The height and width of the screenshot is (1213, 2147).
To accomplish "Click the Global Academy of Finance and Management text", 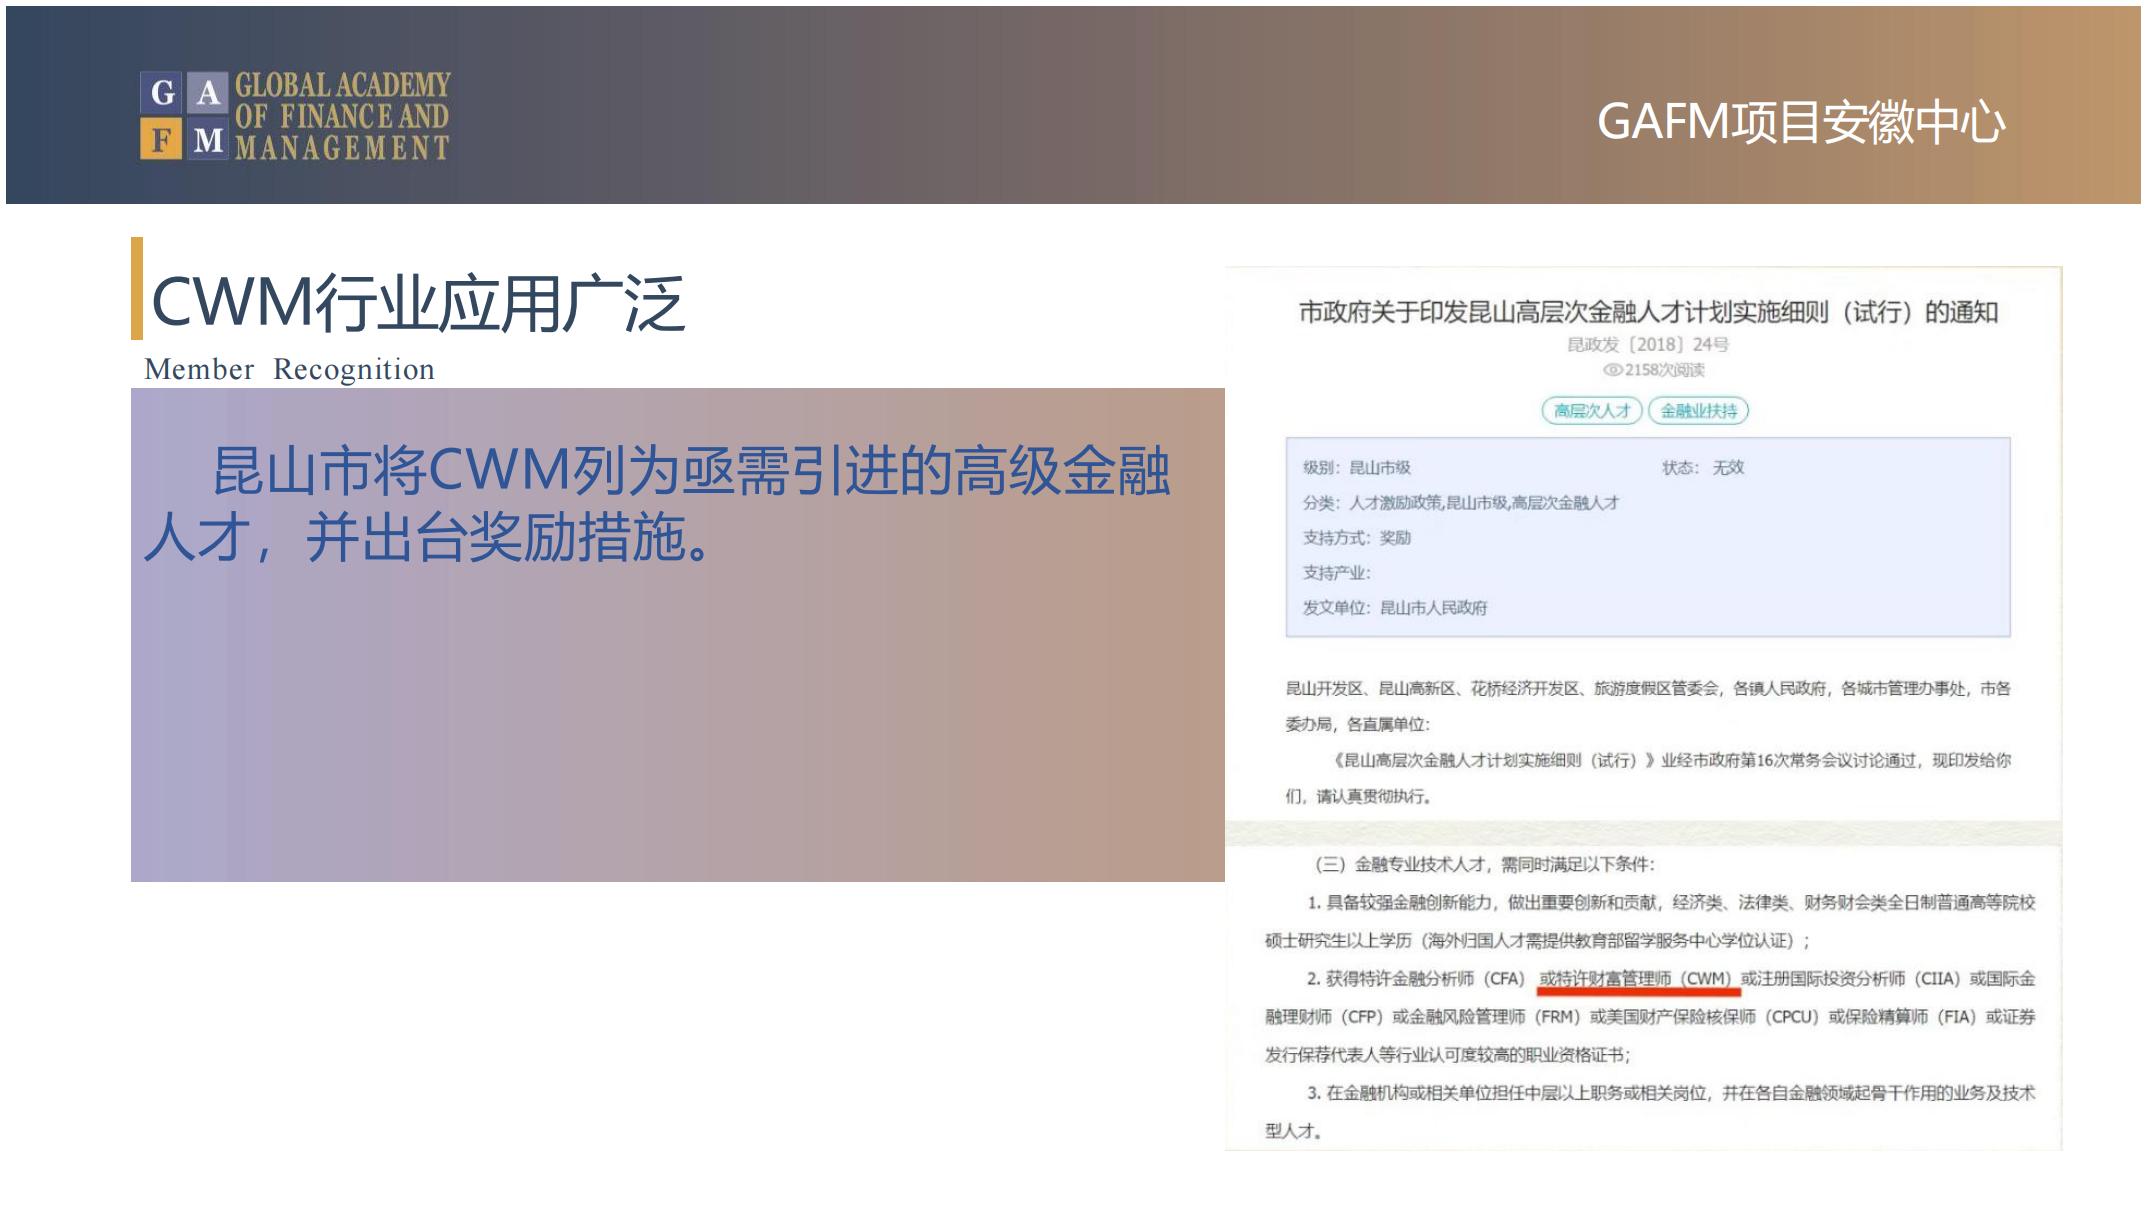I will [342, 116].
